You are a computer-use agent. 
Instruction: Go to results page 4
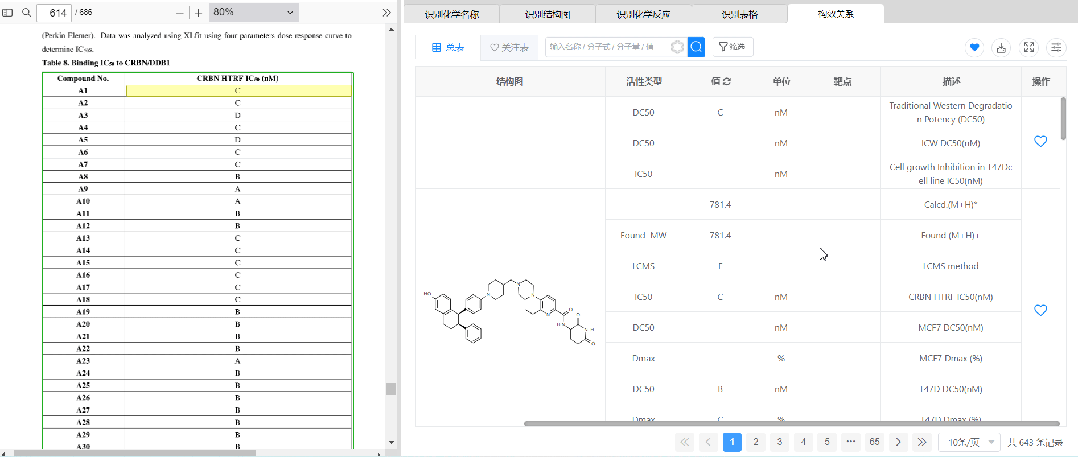click(803, 442)
